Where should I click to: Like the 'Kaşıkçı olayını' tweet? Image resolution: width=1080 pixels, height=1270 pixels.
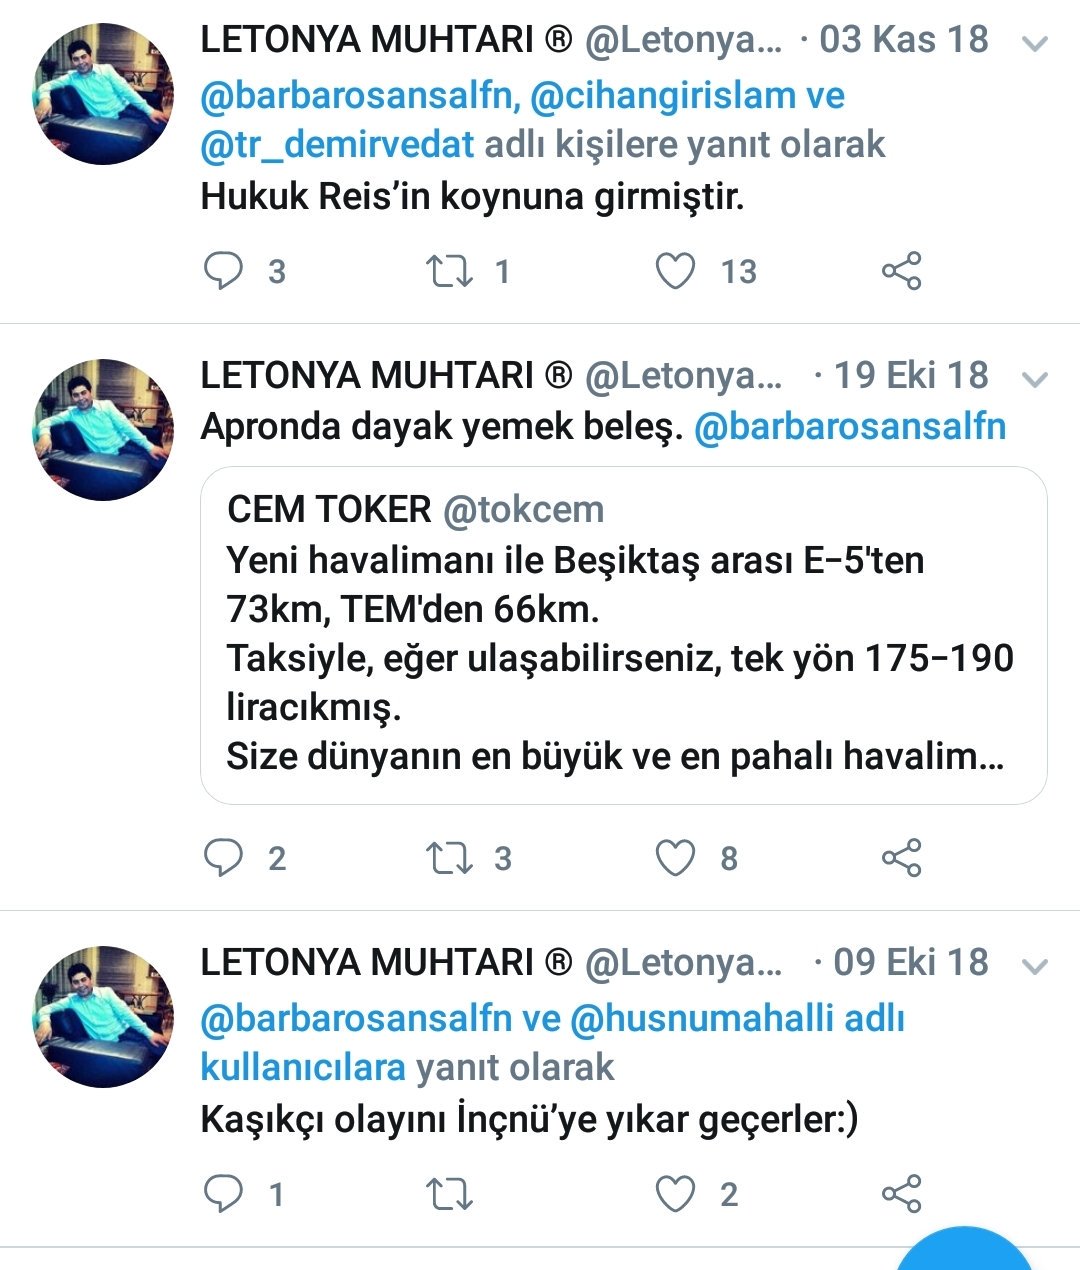click(675, 1193)
